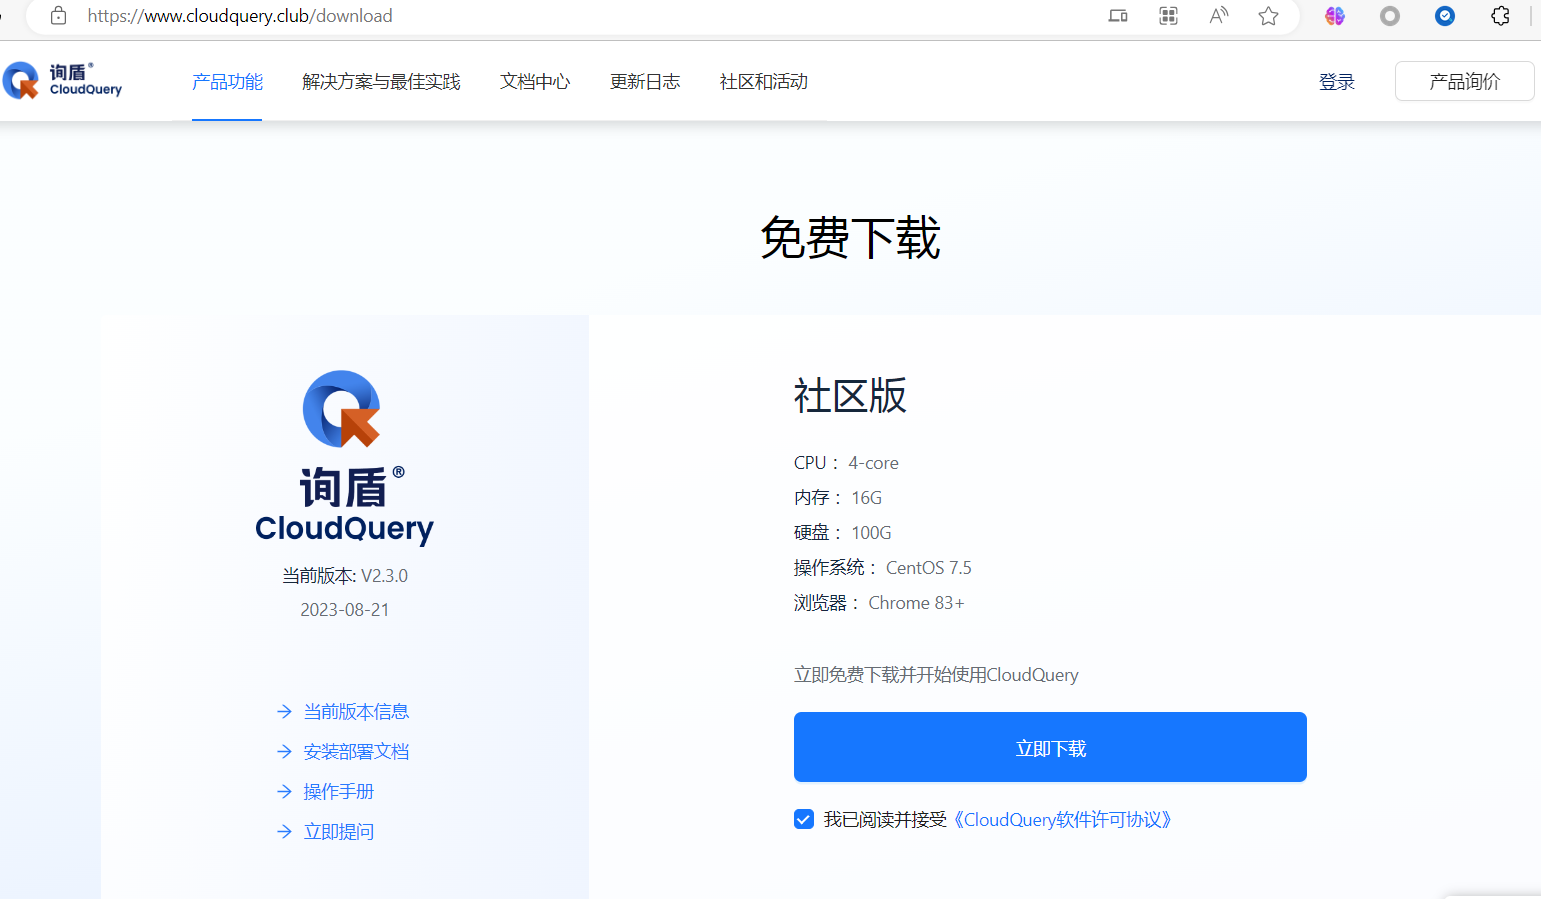Open the 操作手册 link
1541x899 pixels.
coord(339,792)
